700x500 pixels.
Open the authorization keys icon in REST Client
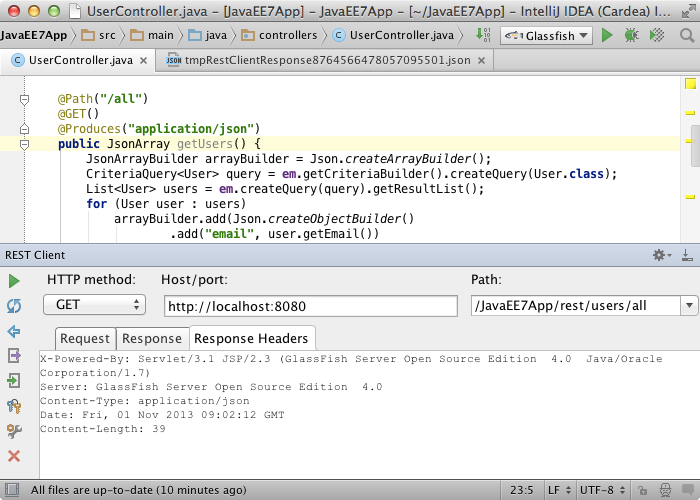tap(14, 406)
